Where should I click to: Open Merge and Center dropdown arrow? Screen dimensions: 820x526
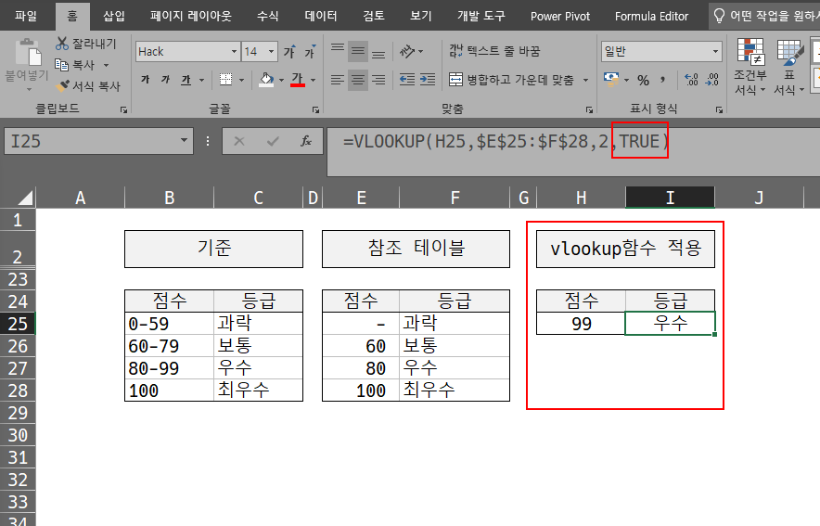(586, 80)
